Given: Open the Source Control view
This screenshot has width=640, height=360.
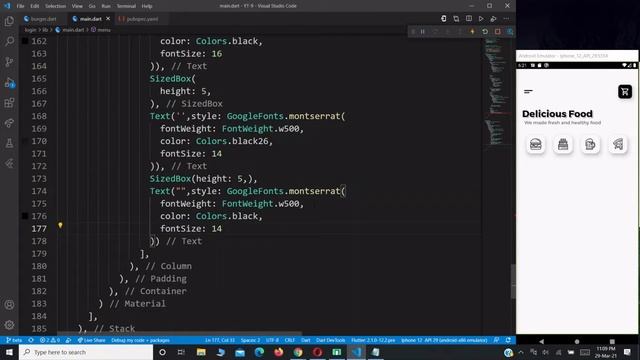Looking at the screenshot, I should point(9,62).
